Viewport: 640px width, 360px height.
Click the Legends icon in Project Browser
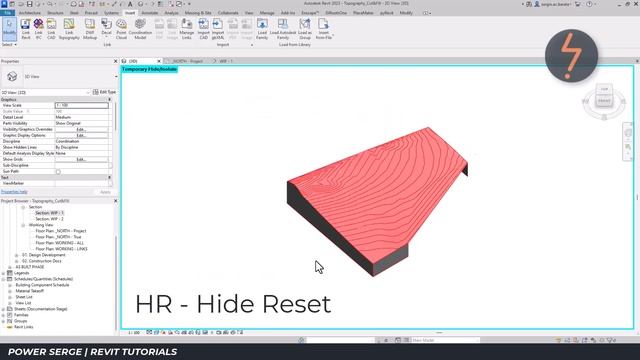tap(10, 273)
